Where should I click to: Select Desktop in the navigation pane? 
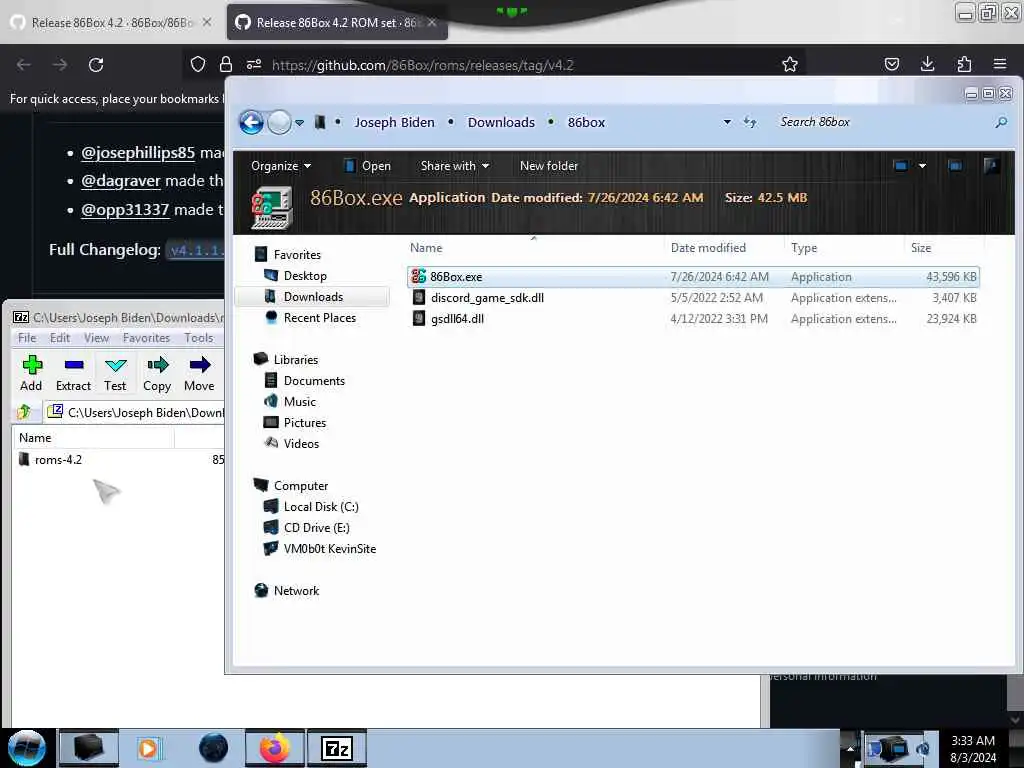305,276
